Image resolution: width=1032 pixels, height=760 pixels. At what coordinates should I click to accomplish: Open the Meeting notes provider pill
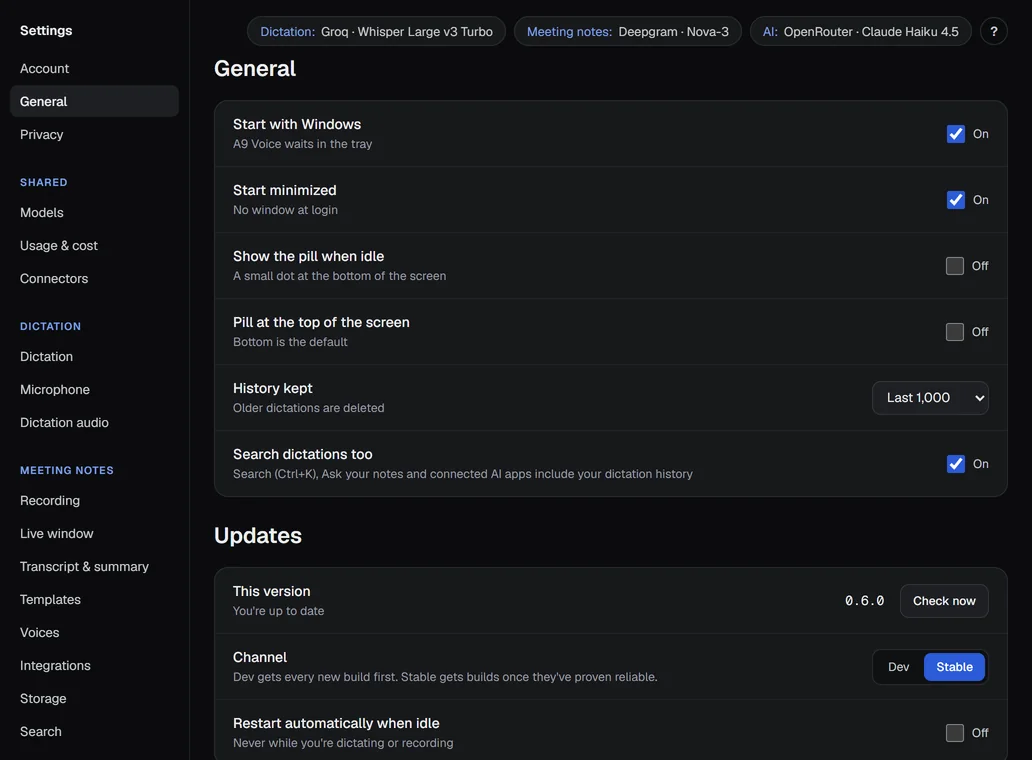click(x=627, y=32)
